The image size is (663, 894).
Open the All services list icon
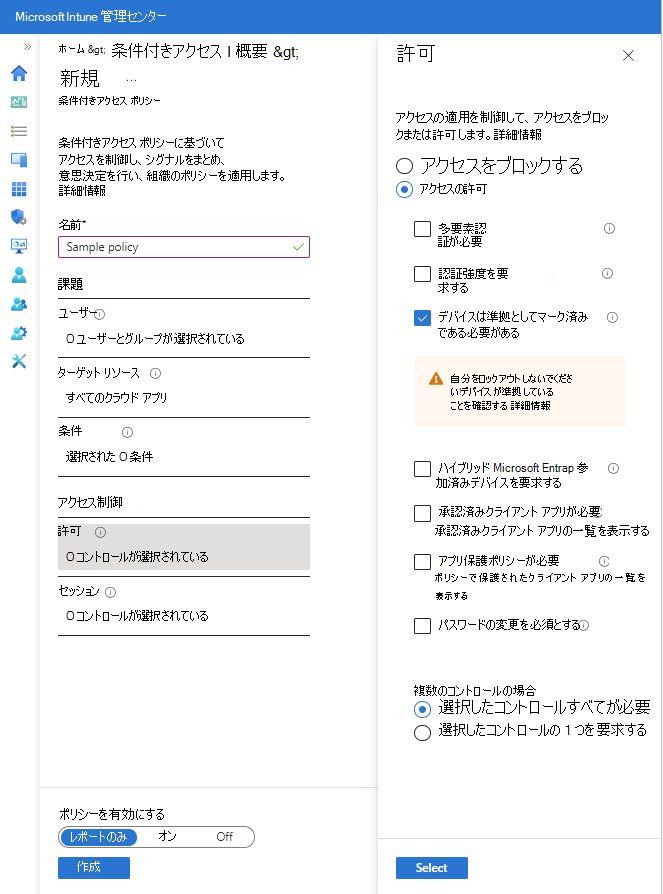[x=19, y=131]
